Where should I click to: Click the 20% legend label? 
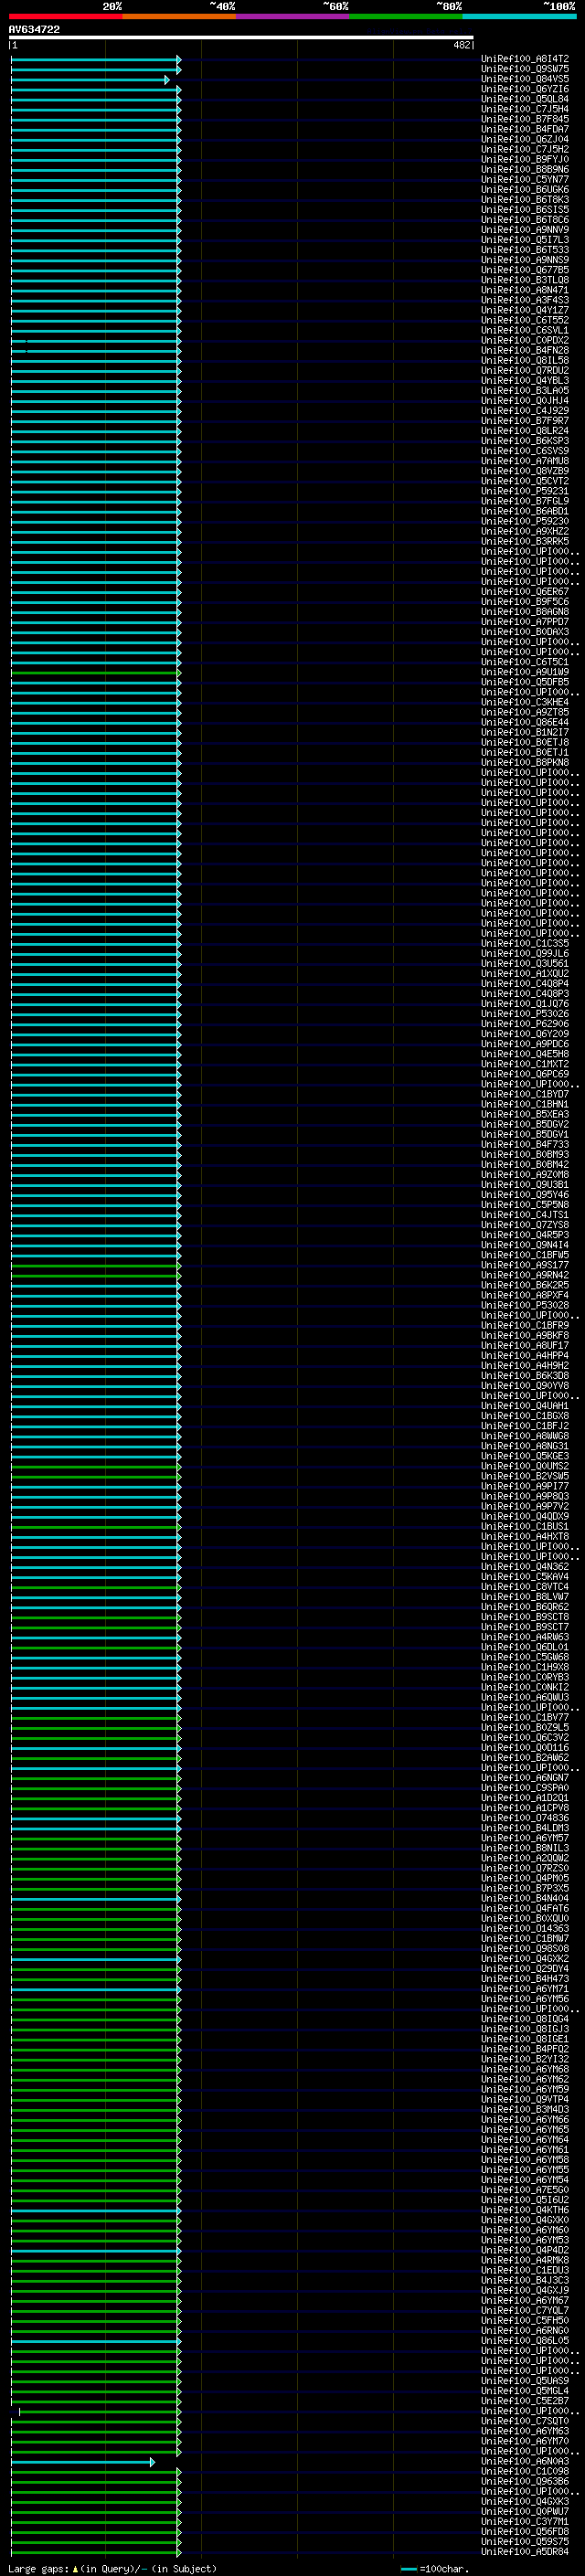point(112,6)
